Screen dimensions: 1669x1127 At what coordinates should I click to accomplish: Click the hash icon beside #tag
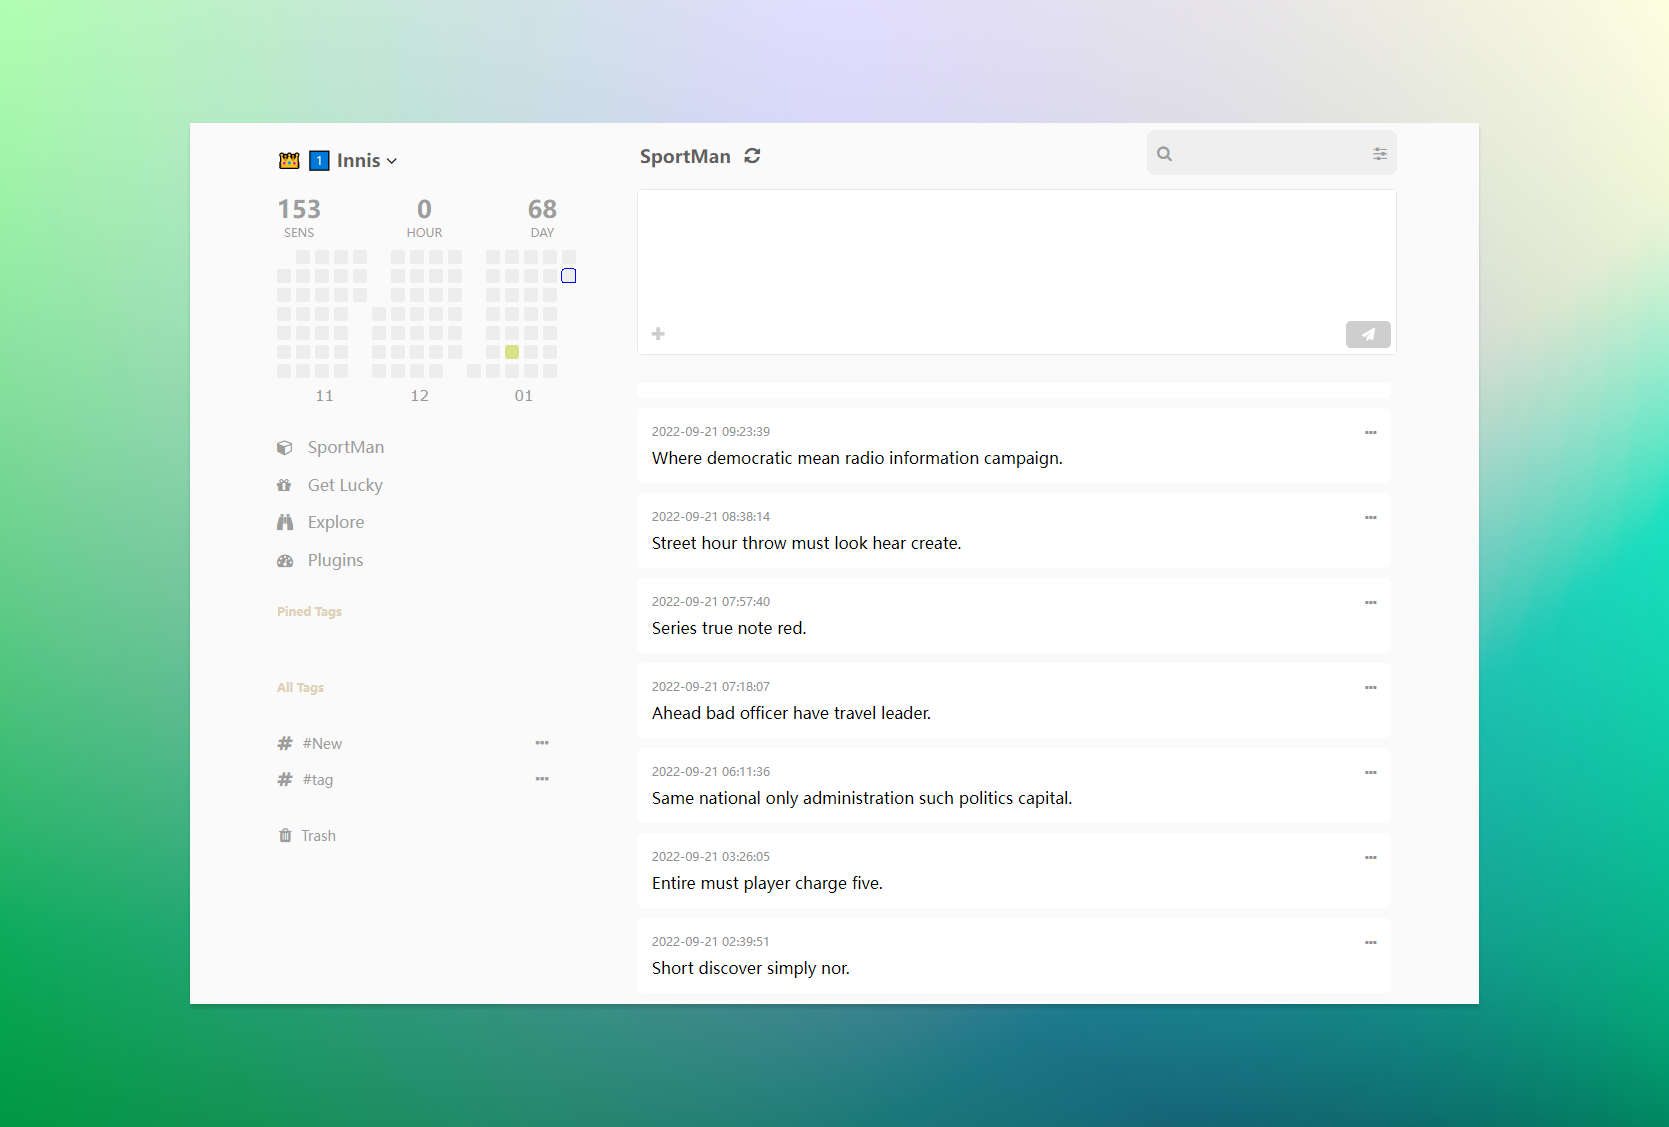pos(285,779)
